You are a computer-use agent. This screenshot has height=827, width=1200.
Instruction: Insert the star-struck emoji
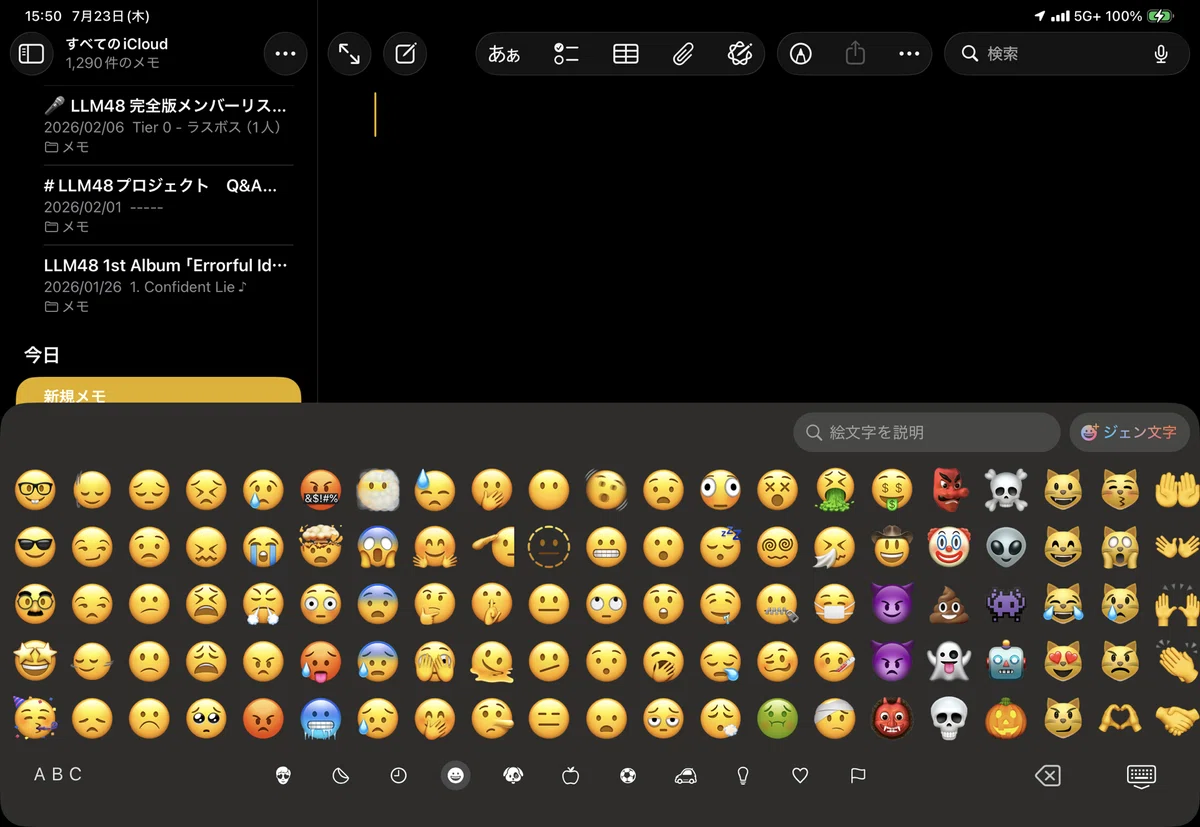[x=35, y=660]
